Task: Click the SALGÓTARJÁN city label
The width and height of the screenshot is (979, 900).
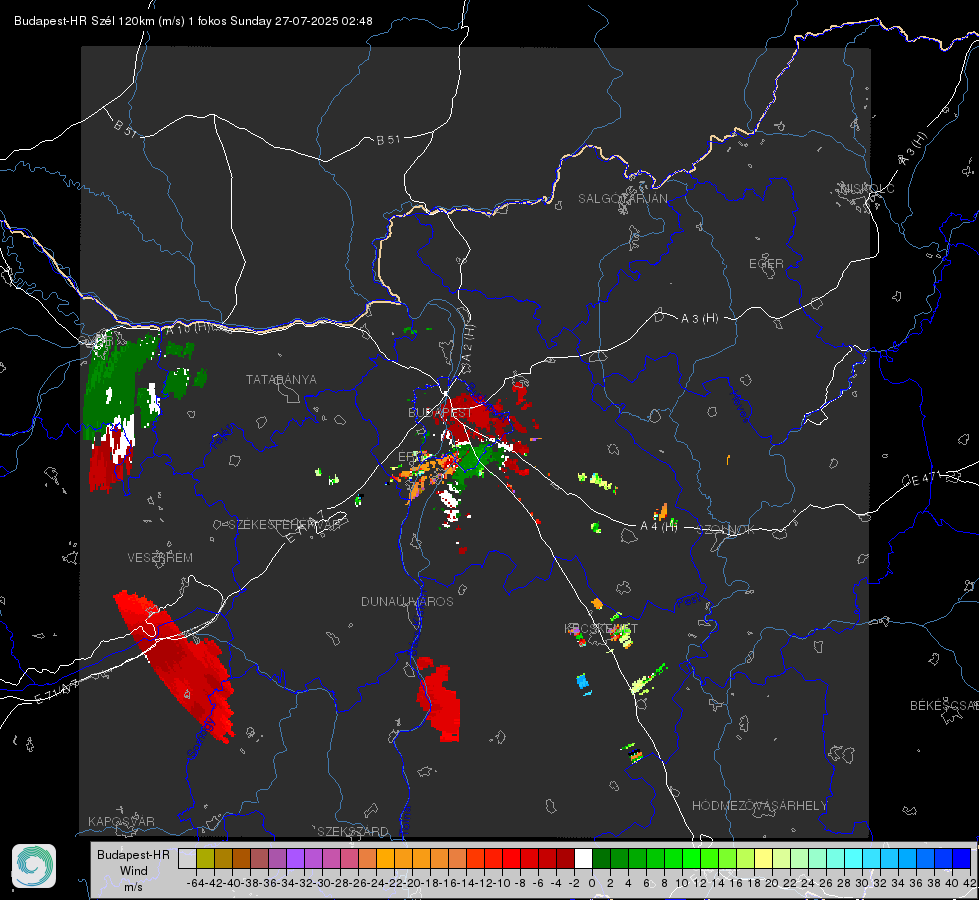Action: click(x=622, y=199)
